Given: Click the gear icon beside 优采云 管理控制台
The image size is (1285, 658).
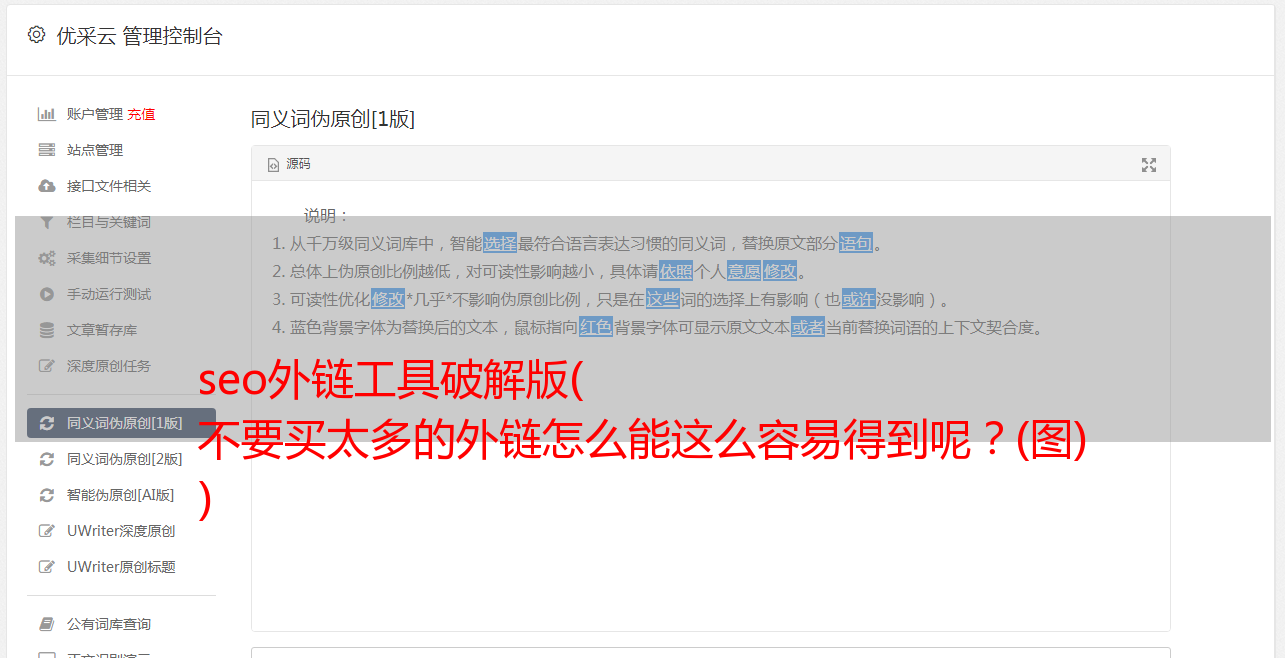Looking at the screenshot, I should point(37,35).
